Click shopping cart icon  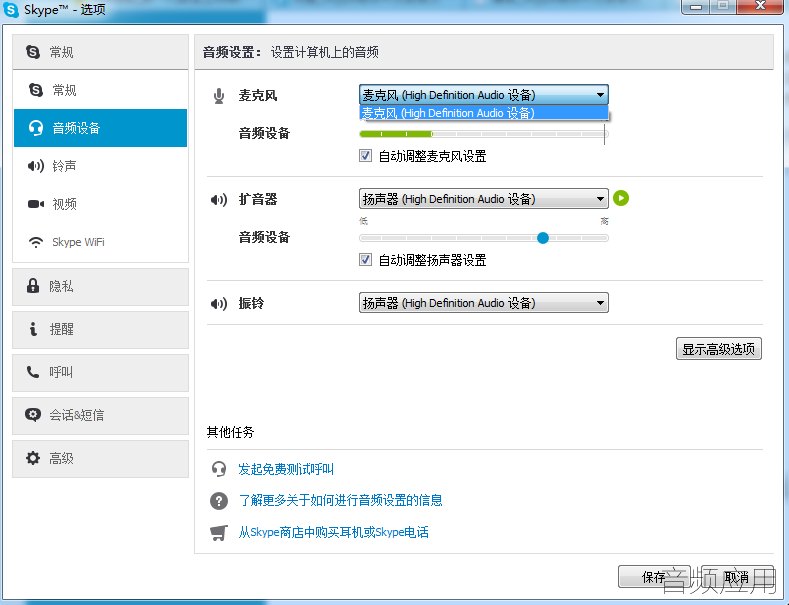pos(219,533)
